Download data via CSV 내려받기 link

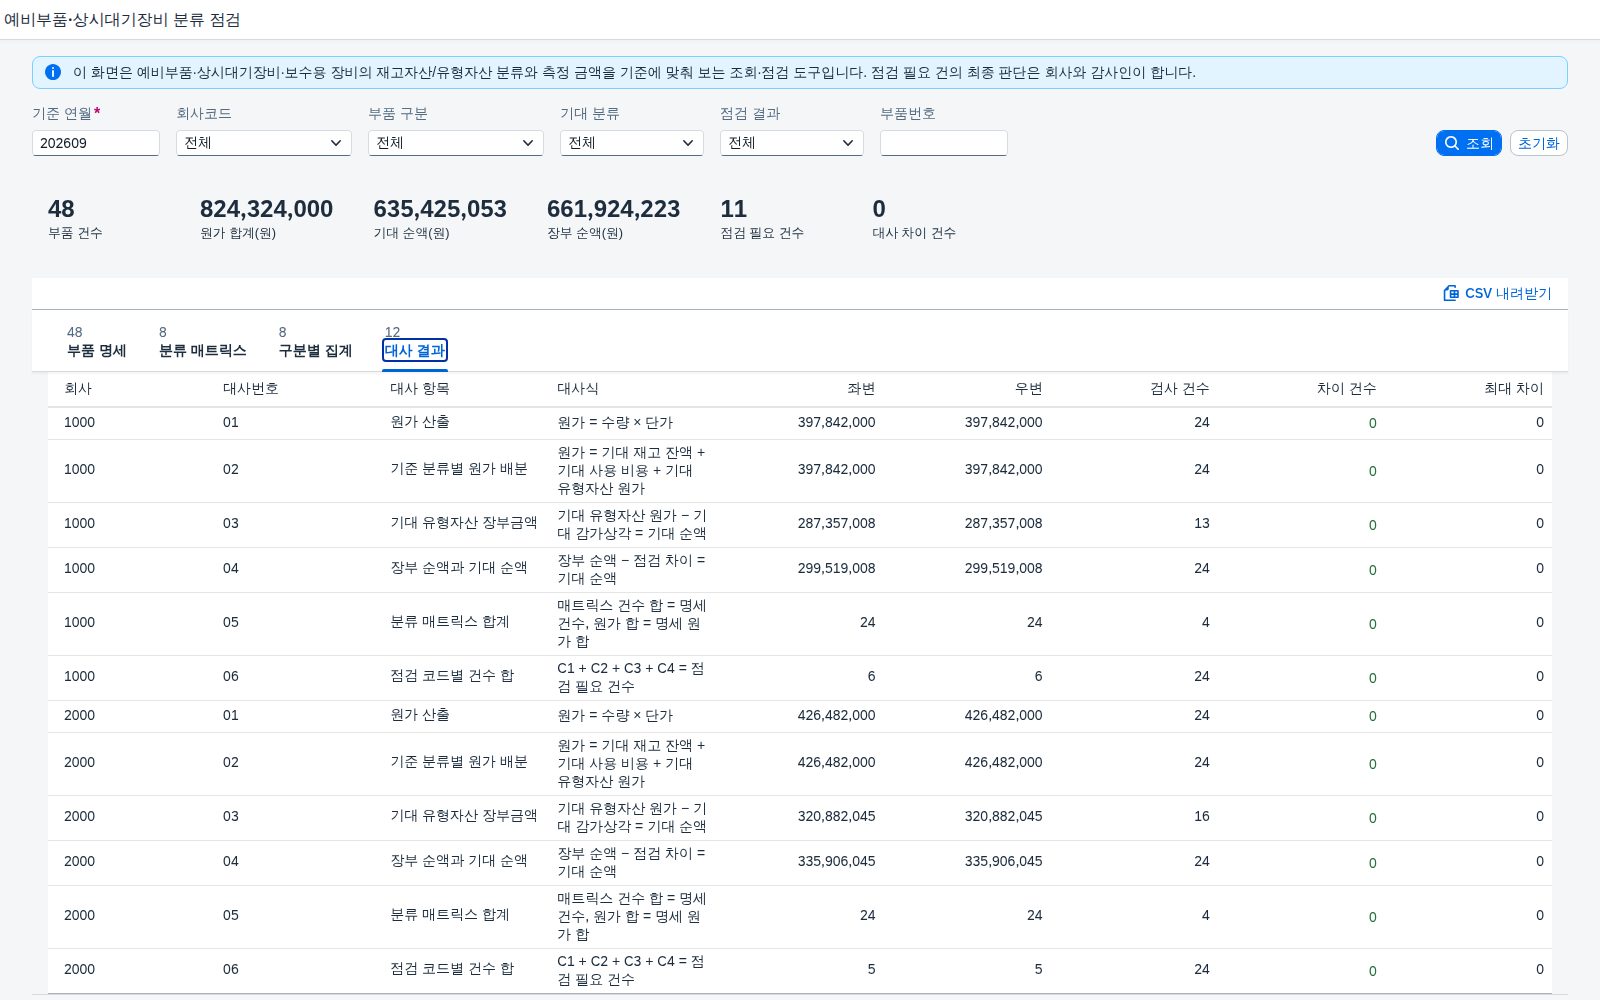[1497, 293]
